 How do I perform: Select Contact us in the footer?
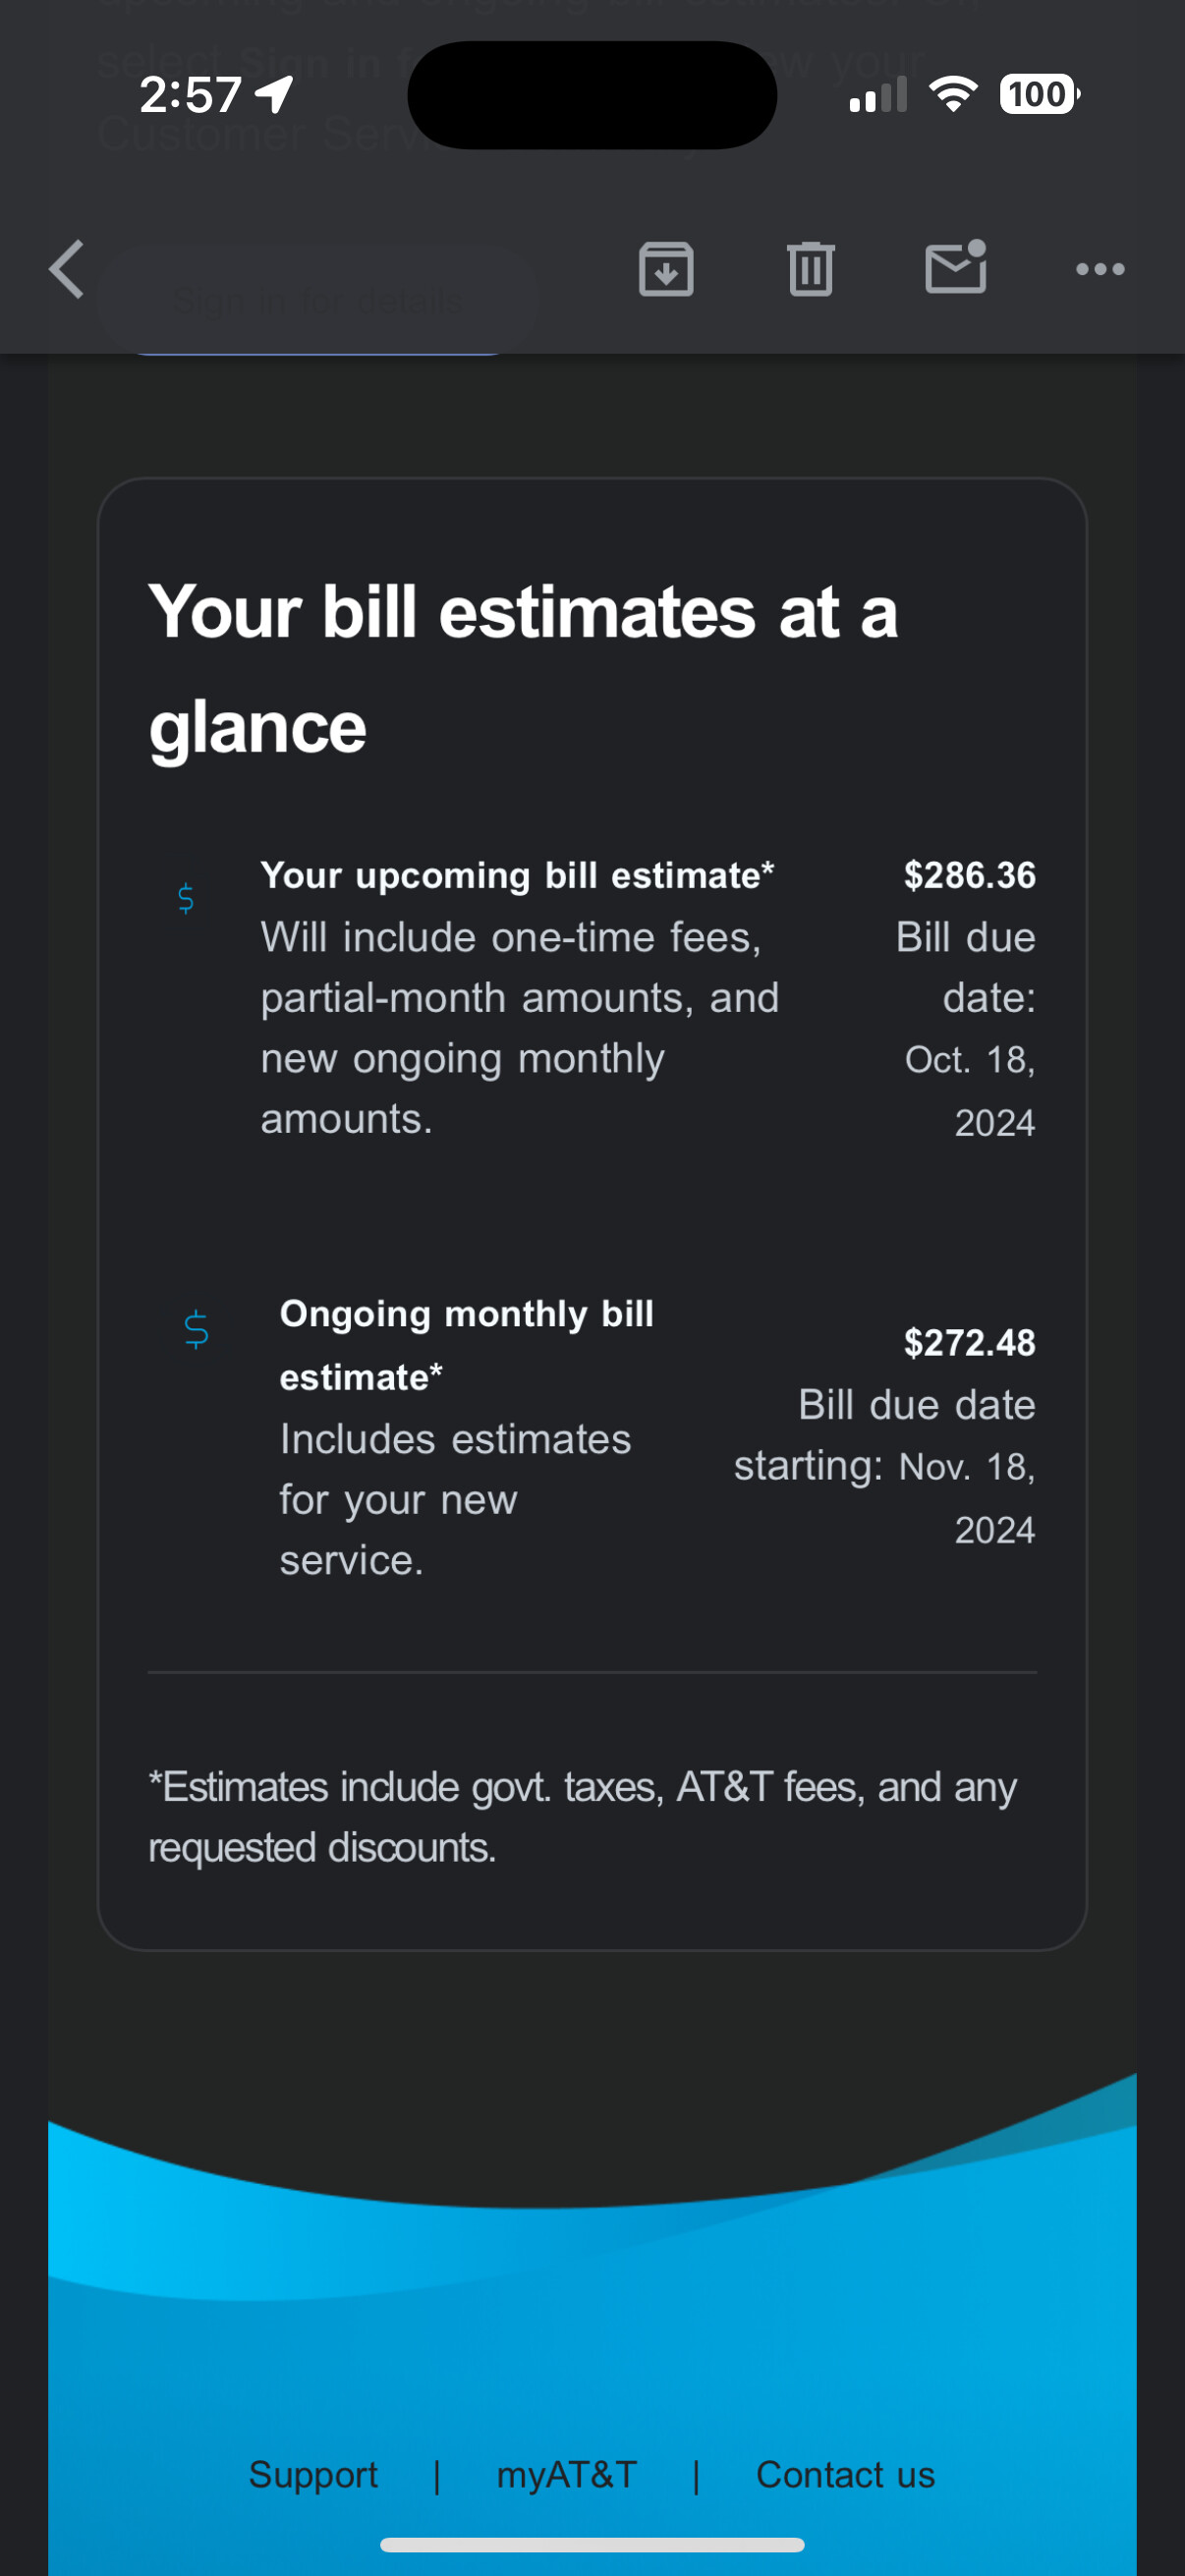(845, 2473)
